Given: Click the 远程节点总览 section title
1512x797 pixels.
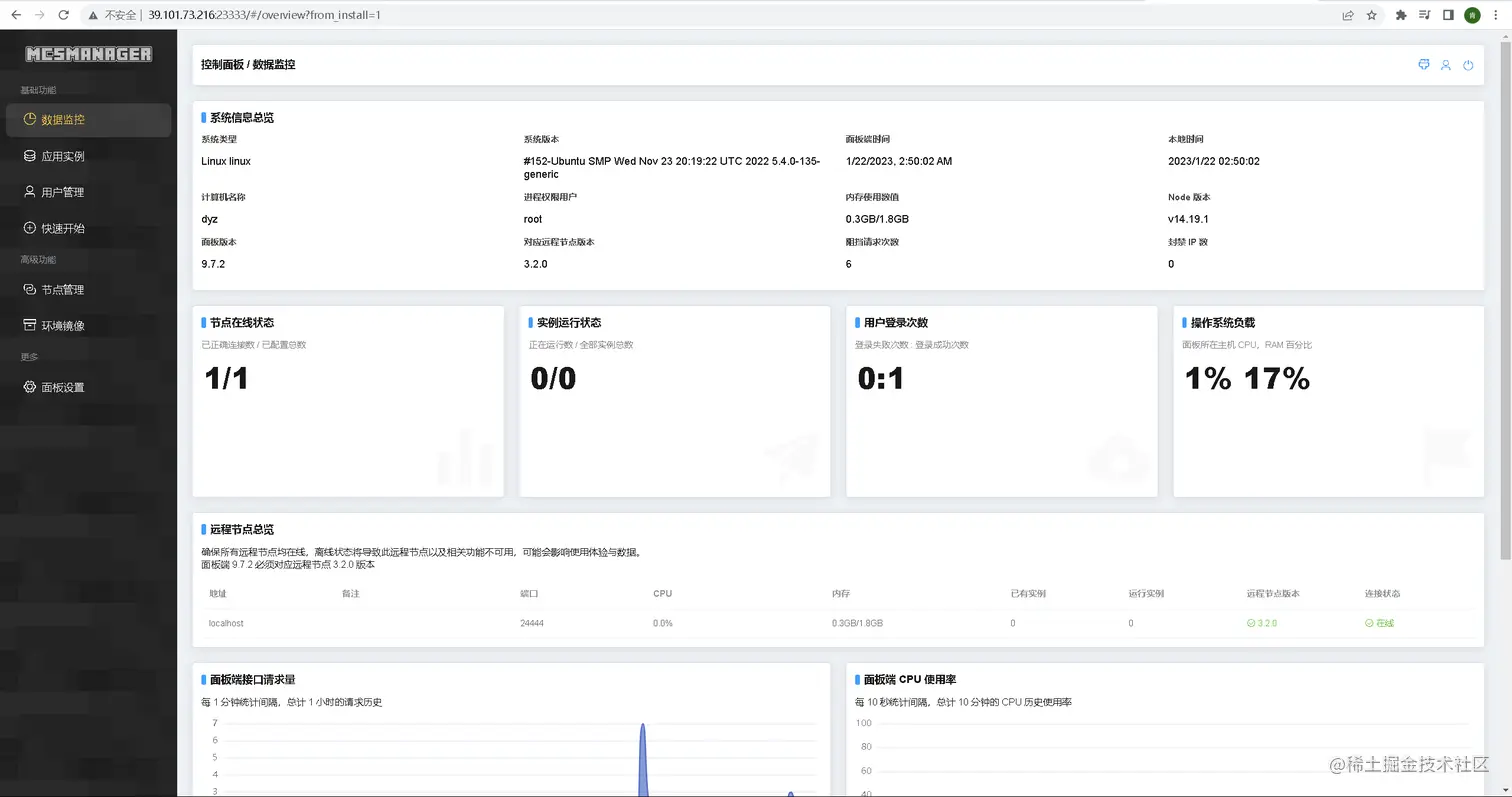Looking at the screenshot, I should coord(241,530).
